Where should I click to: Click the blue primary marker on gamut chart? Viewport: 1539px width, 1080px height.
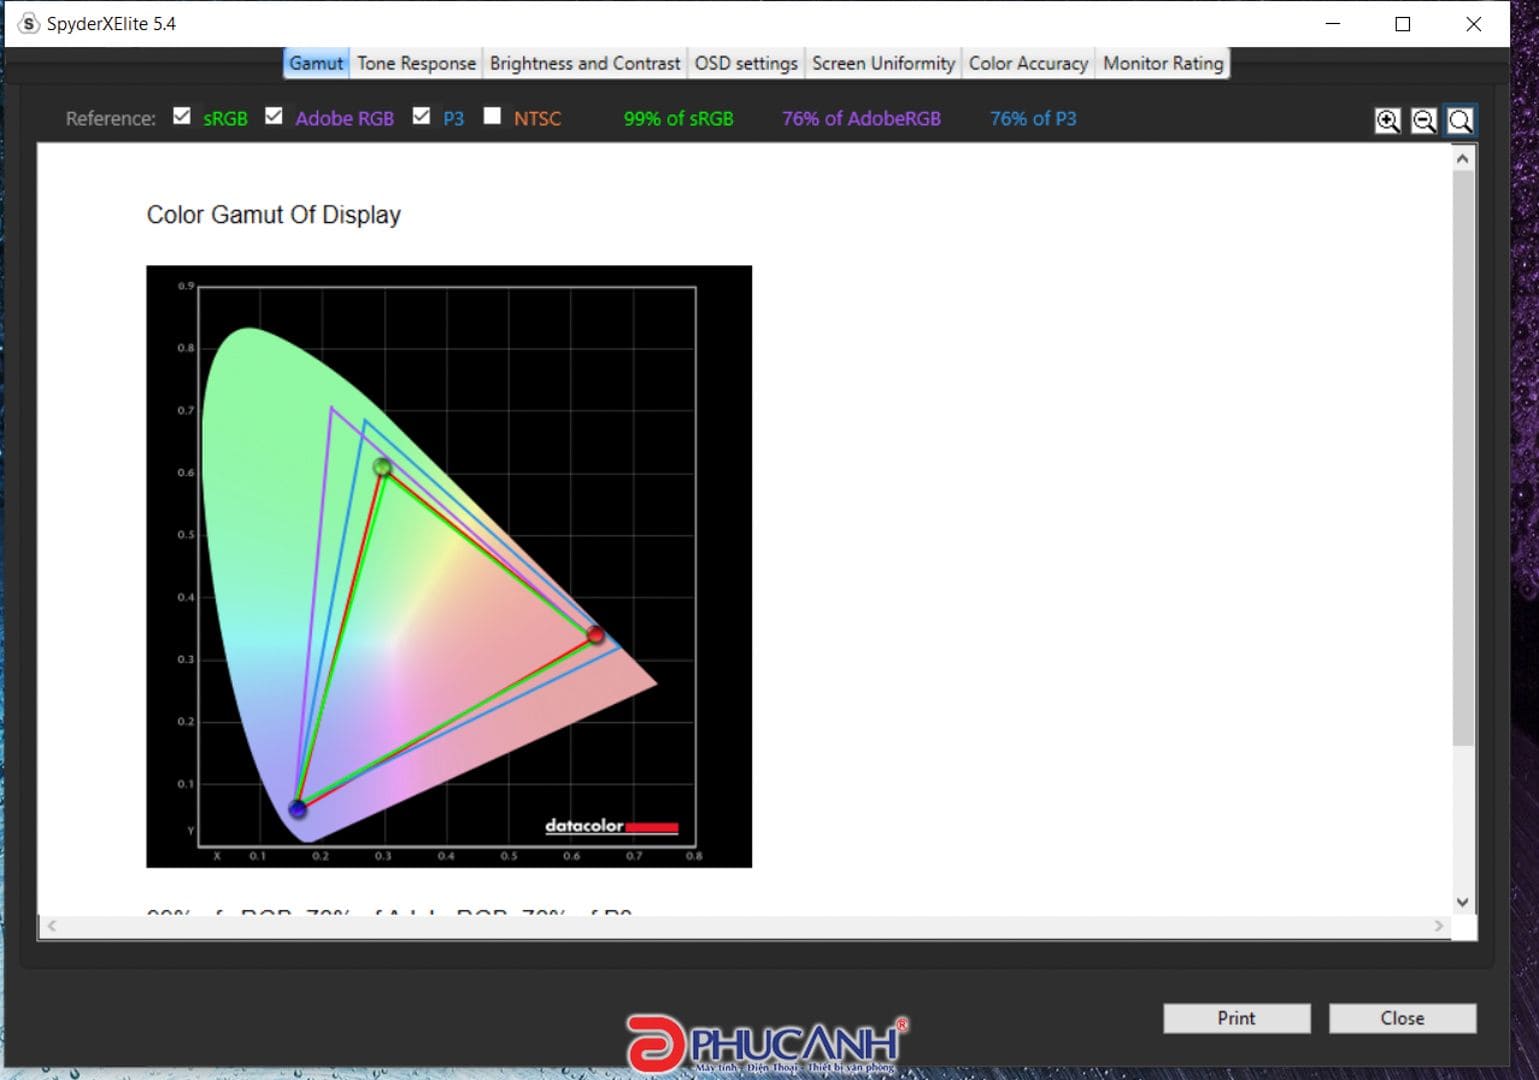297,808
